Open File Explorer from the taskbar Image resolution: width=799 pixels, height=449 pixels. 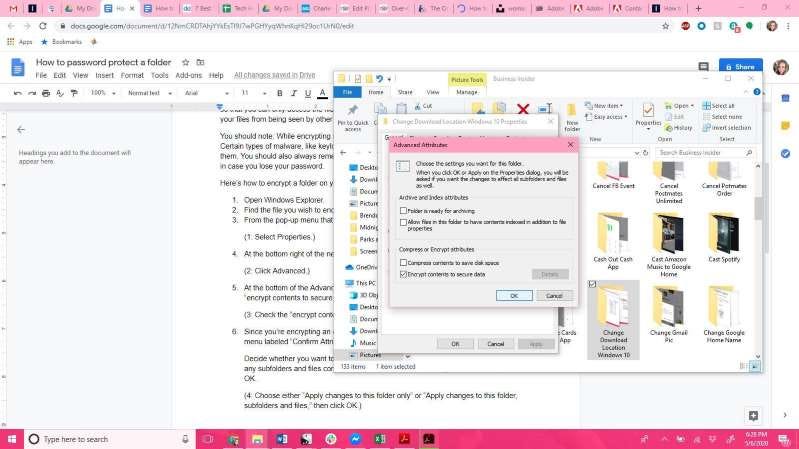257,439
